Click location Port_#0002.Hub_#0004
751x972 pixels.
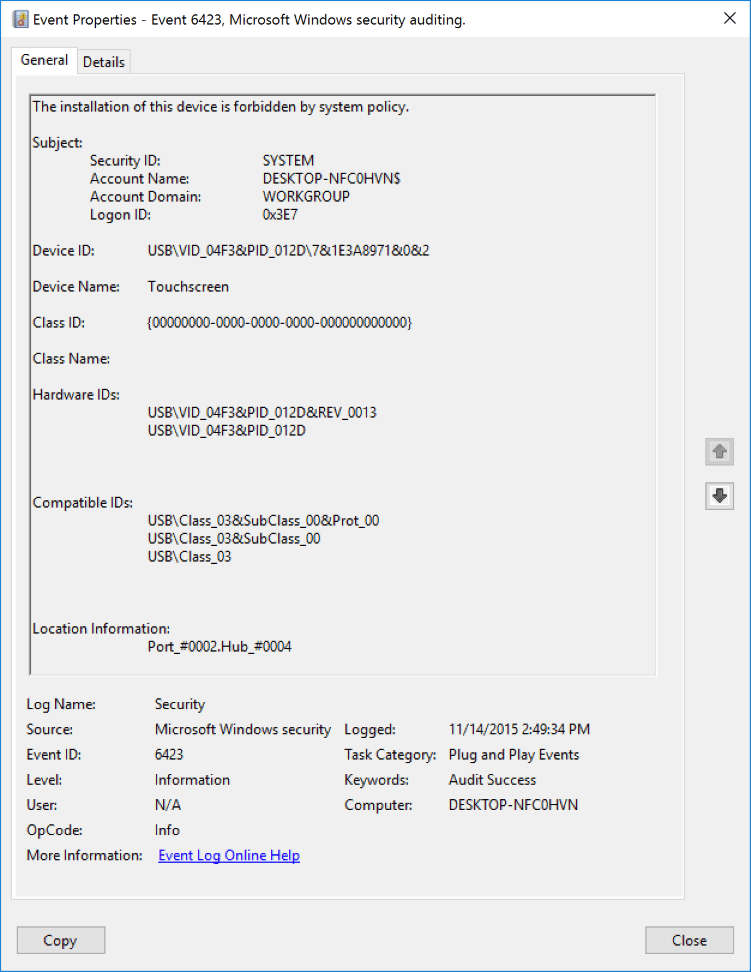point(220,647)
